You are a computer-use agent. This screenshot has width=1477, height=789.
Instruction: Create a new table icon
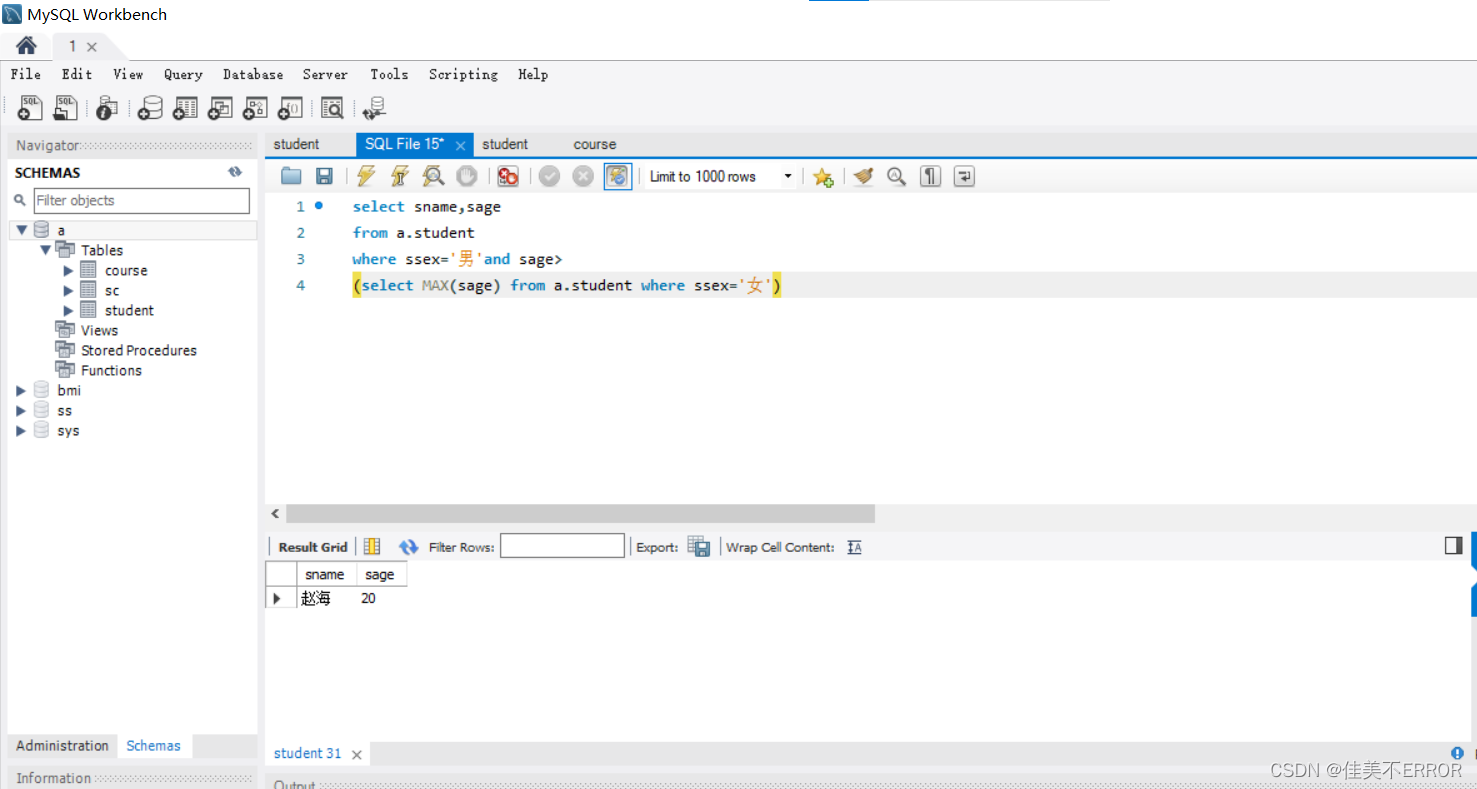click(185, 108)
